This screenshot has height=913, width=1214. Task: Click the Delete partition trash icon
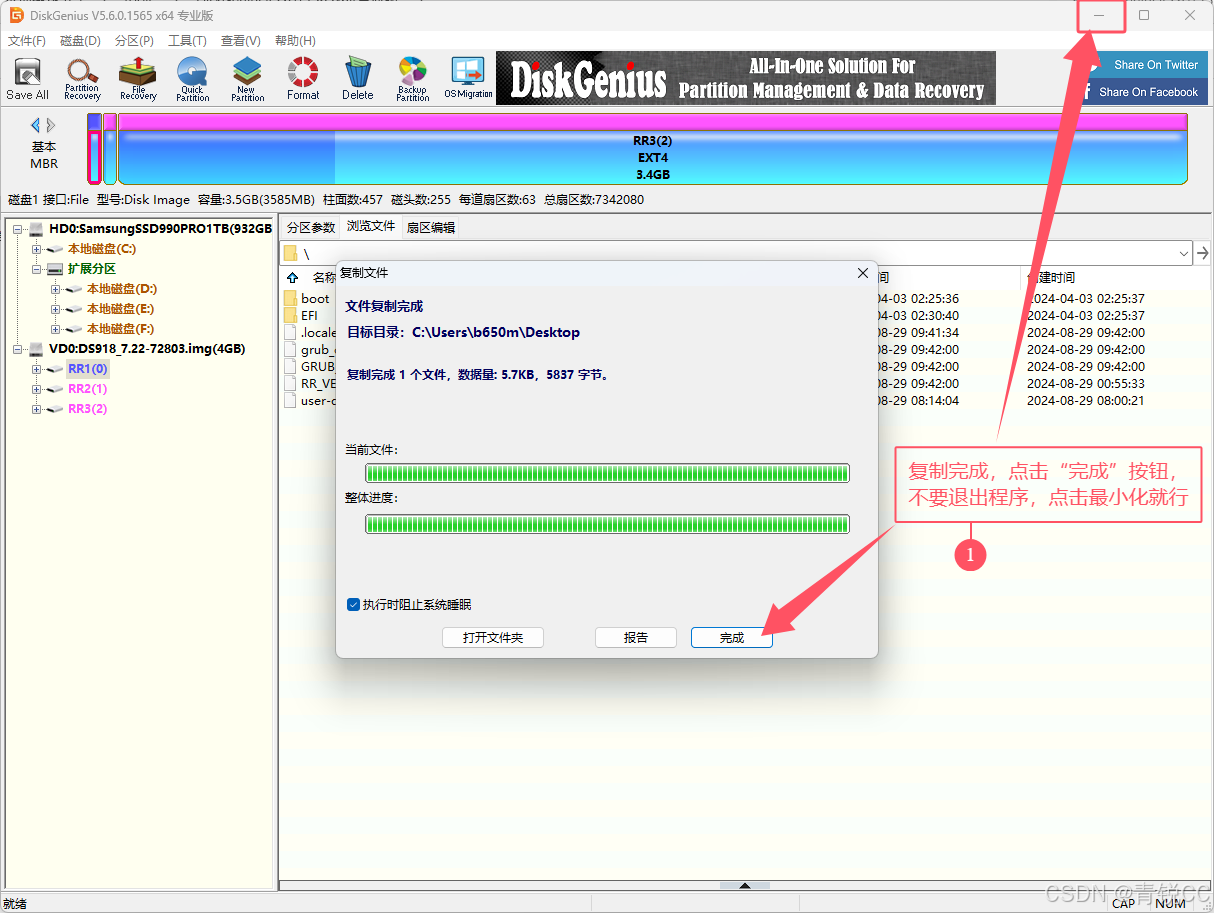coord(357,79)
